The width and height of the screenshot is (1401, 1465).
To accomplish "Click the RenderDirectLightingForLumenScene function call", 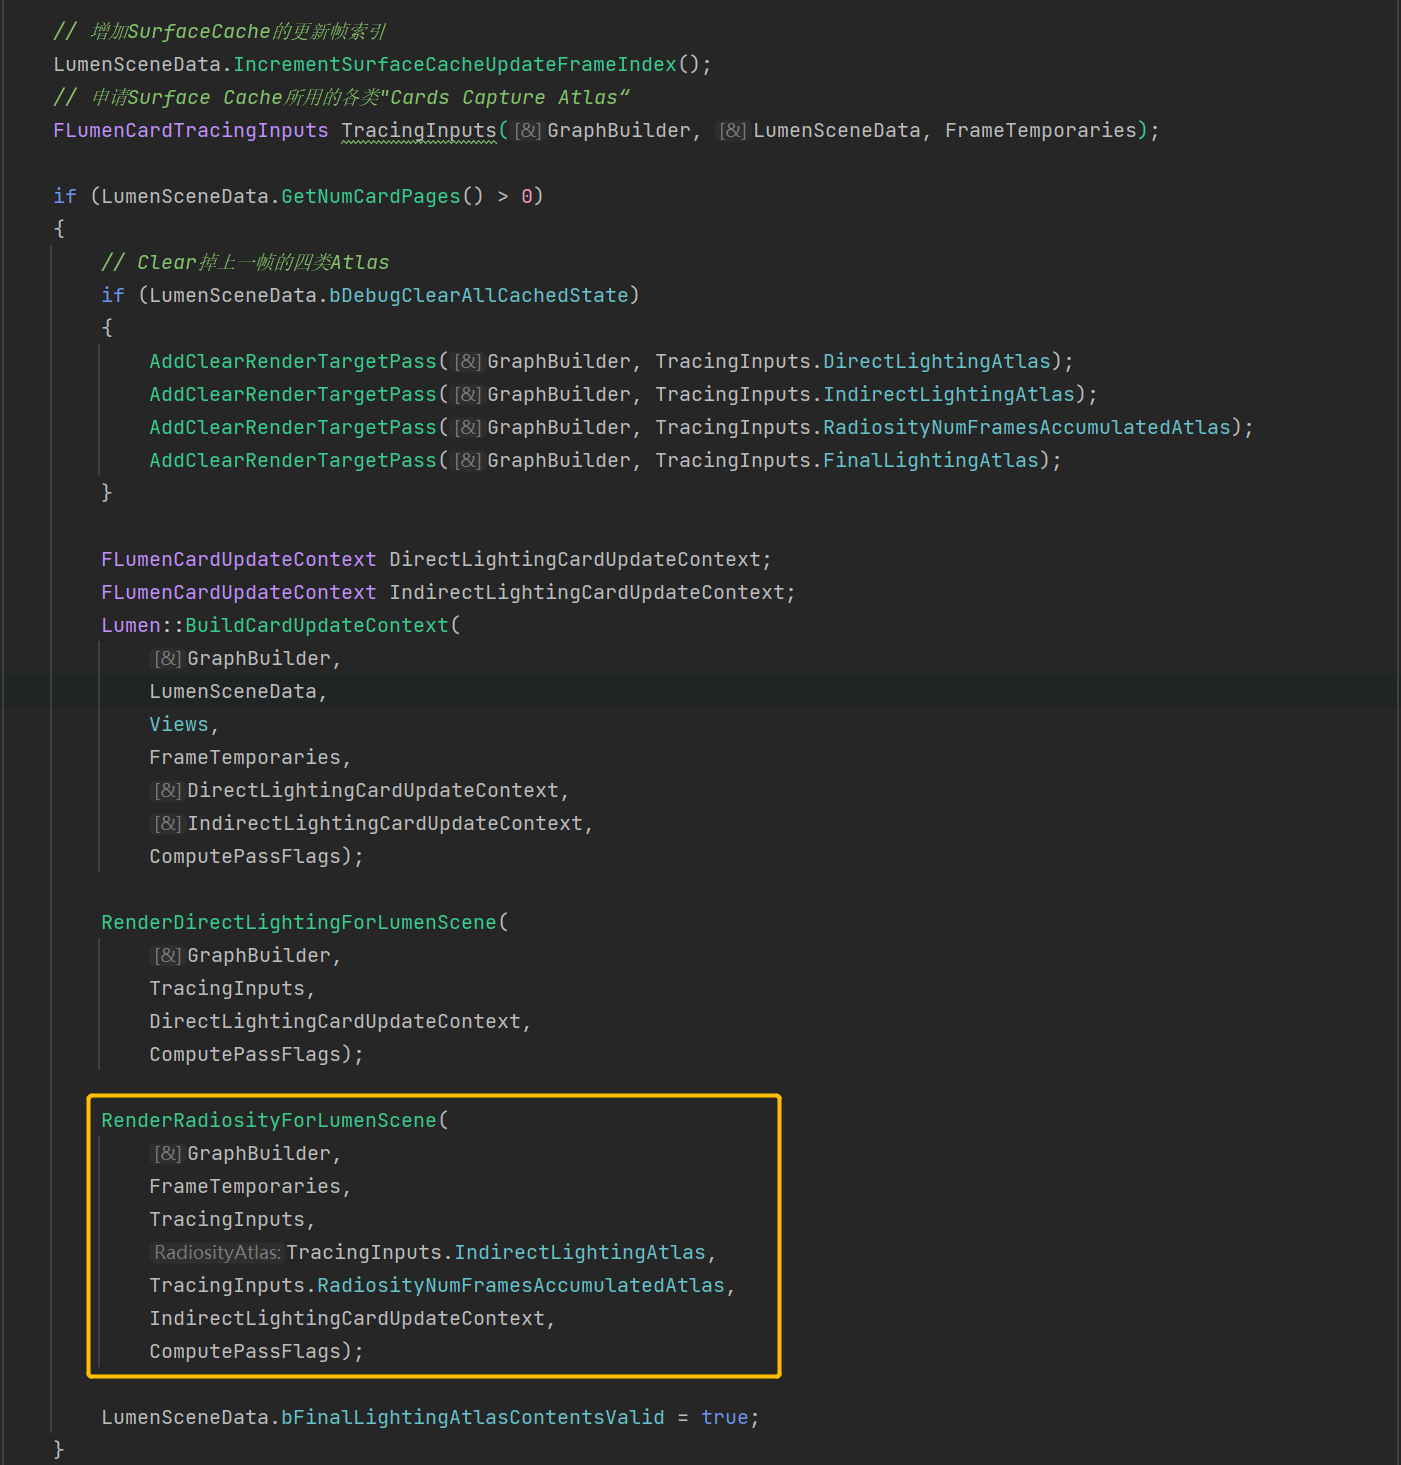I will pyautogui.click(x=298, y=923).
